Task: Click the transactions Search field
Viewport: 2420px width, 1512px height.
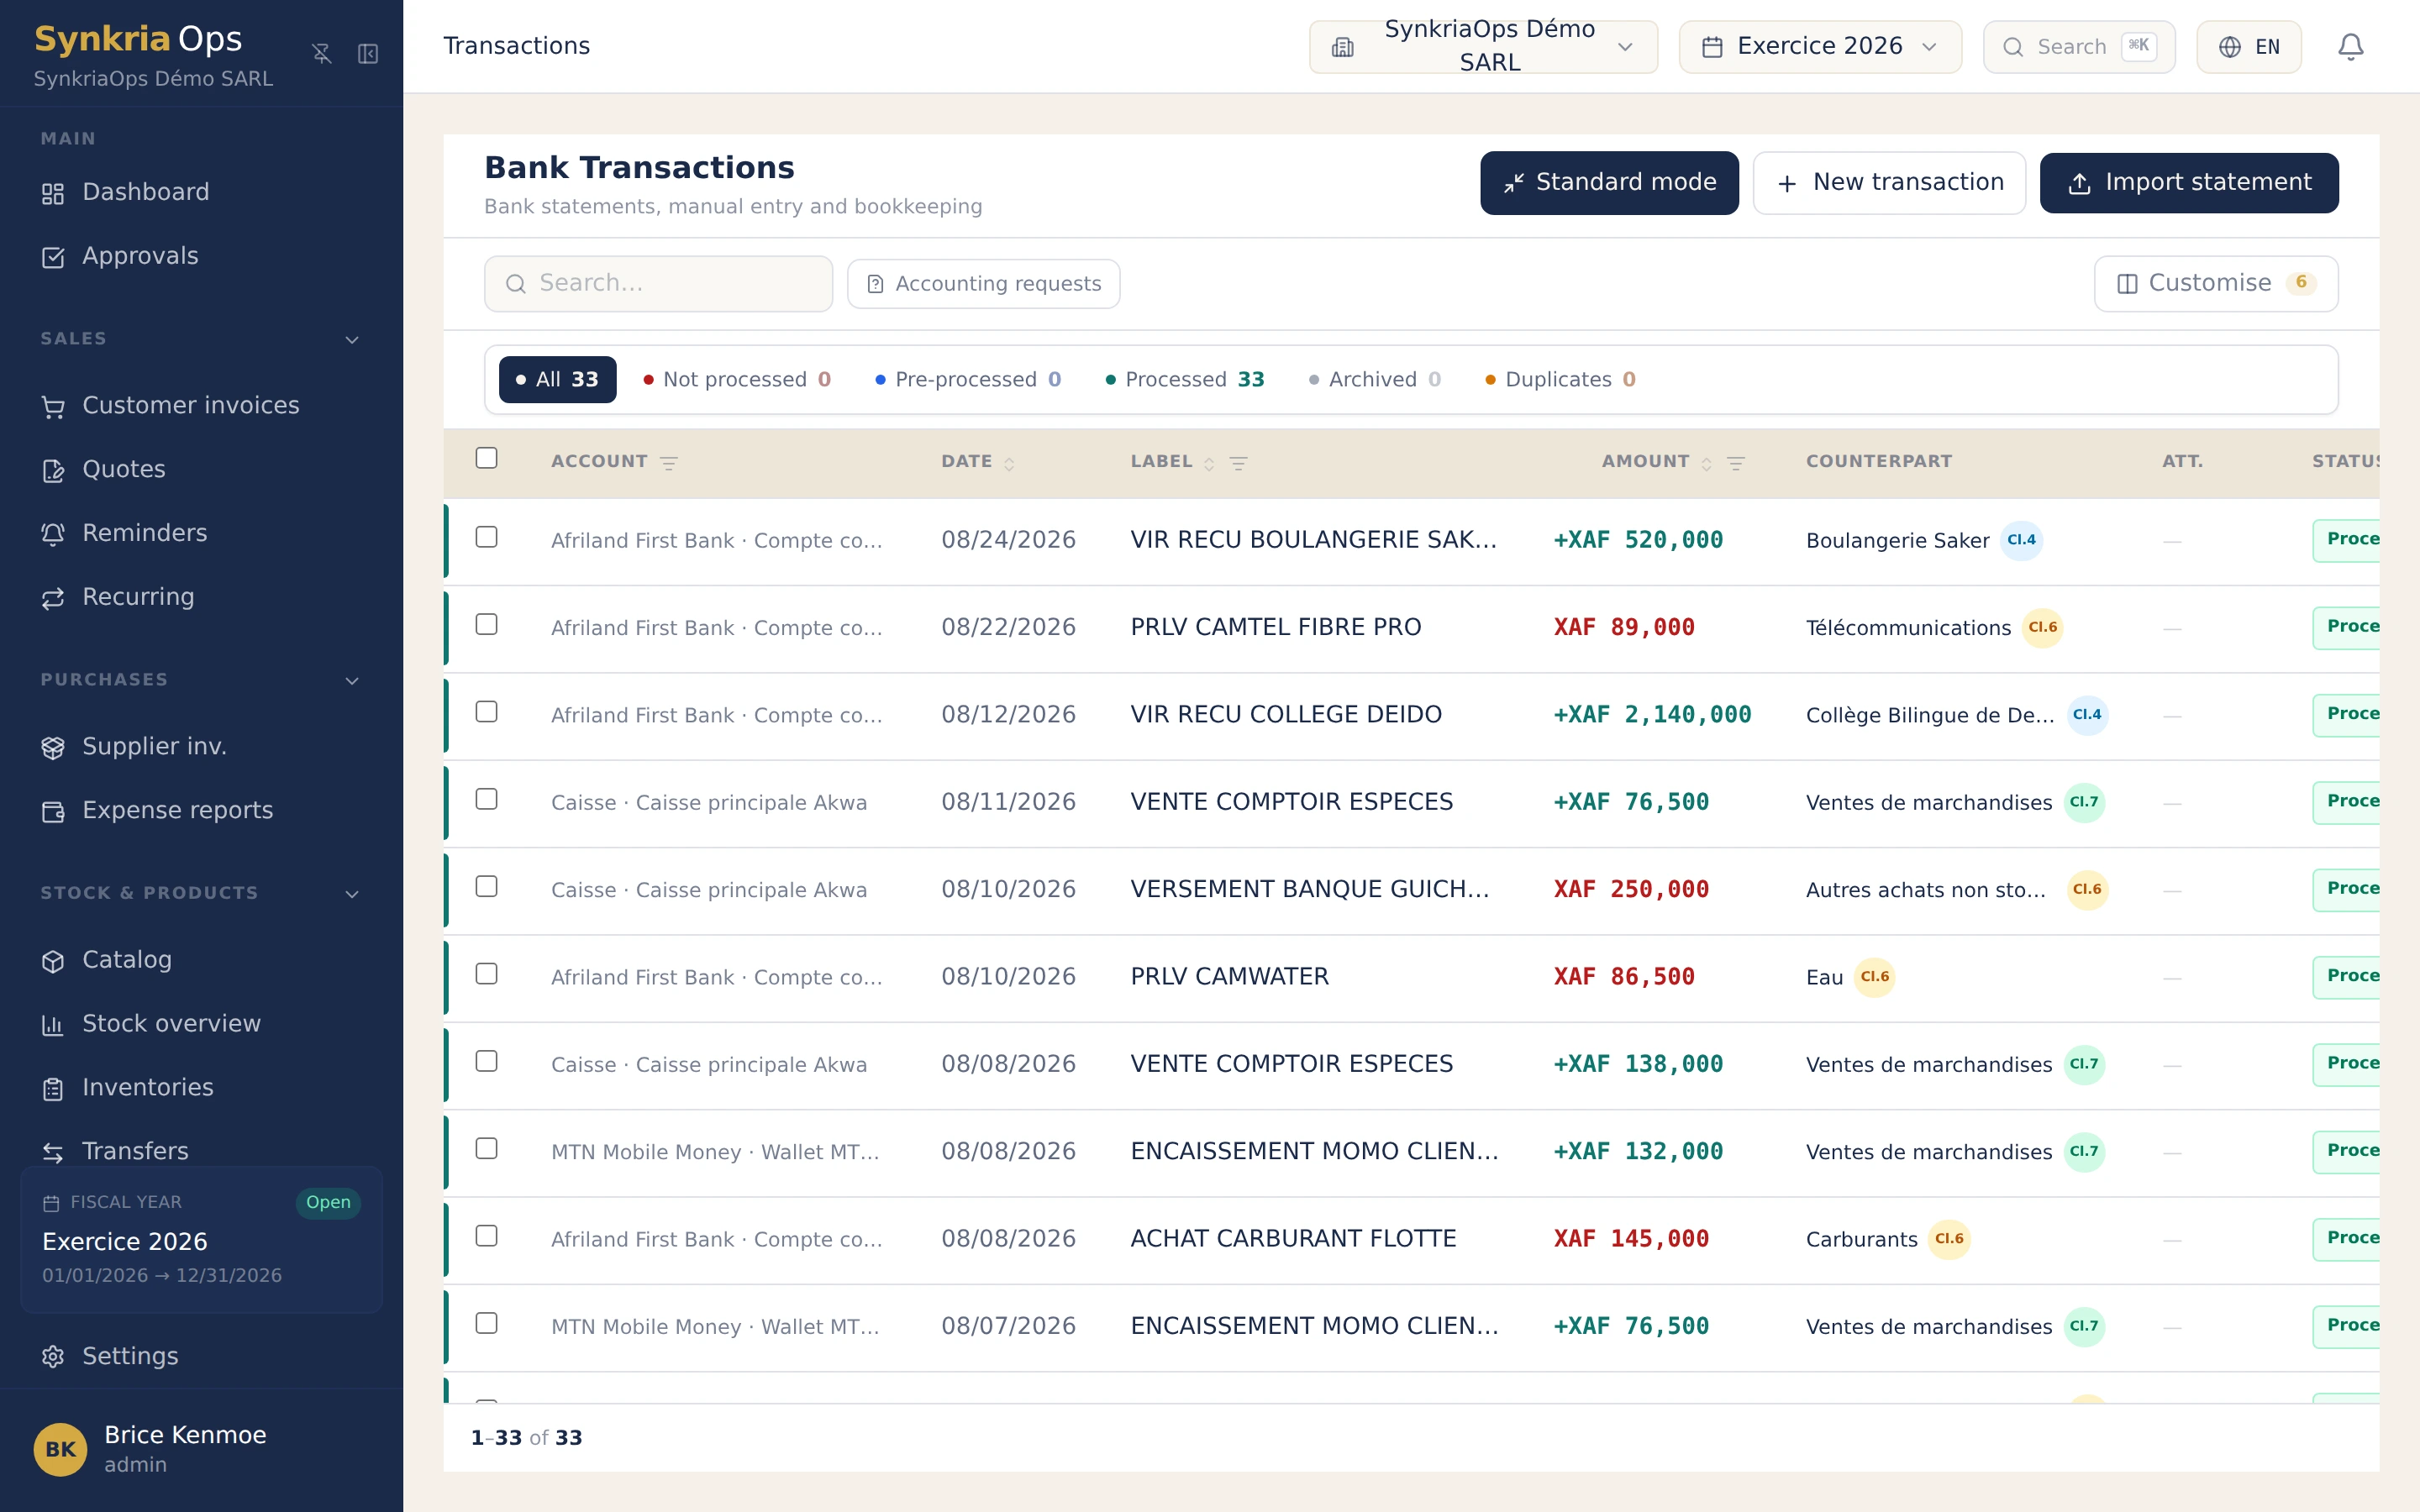Action: click(658, 284)
